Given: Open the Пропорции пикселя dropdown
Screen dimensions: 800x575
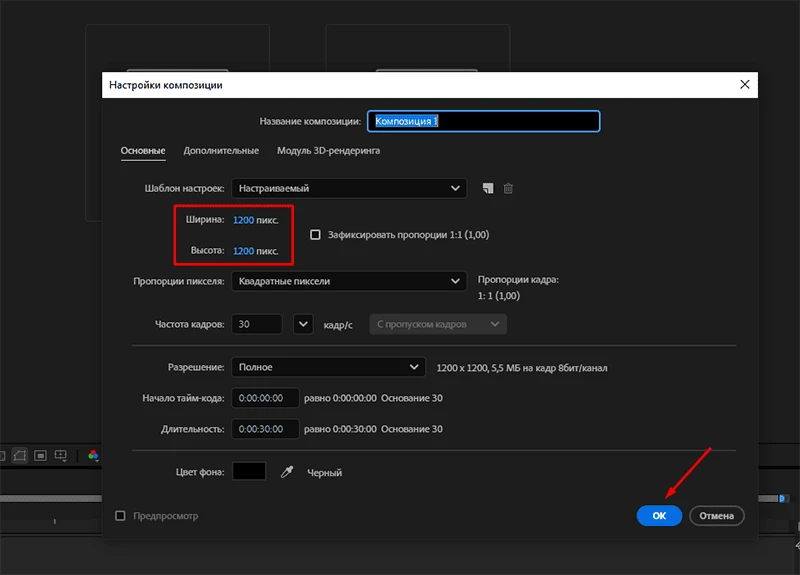Looking at the screenshot, I should [349, 281].
